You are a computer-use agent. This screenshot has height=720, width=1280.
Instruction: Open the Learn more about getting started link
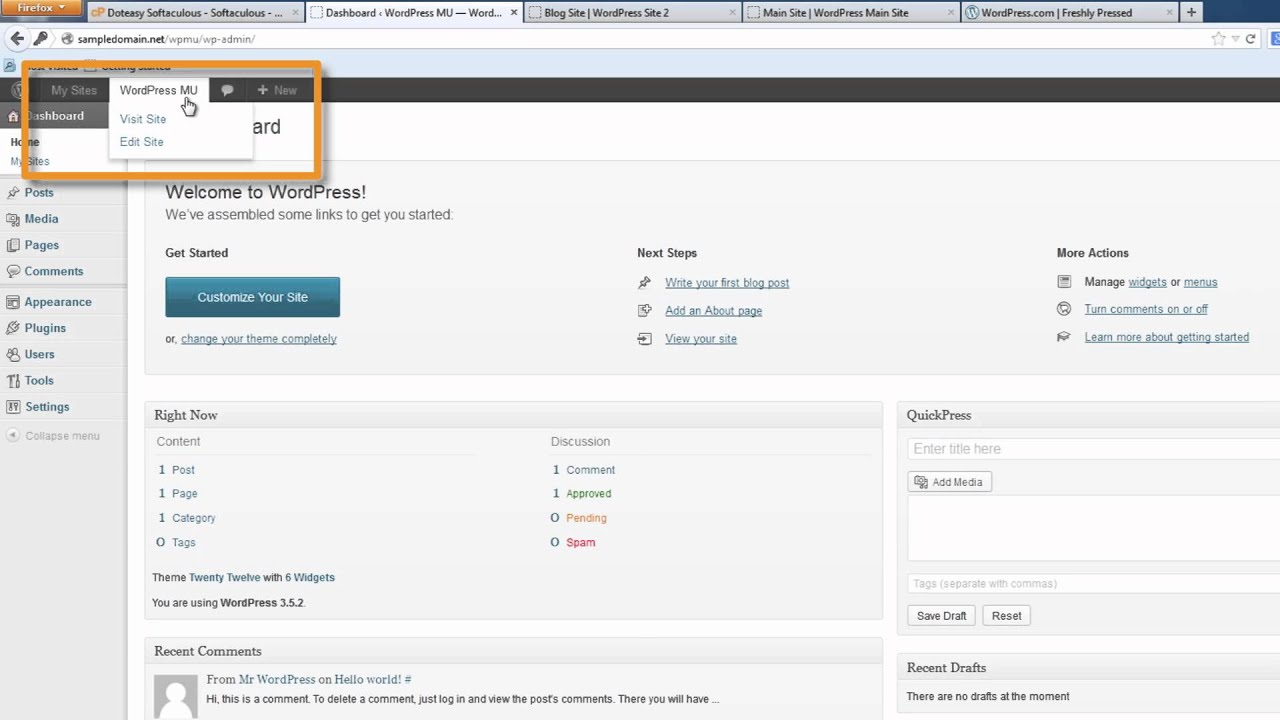click(1166, 337)
